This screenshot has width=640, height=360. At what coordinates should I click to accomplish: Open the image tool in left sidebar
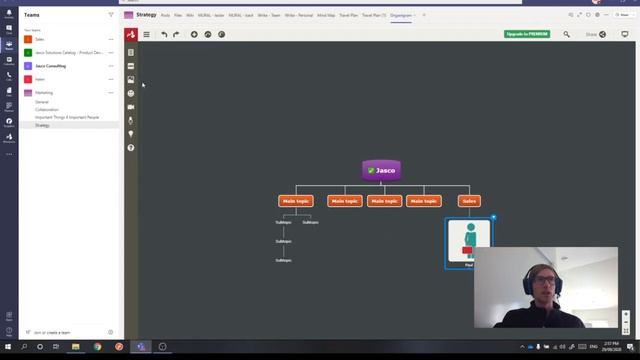[x=131, y=80]
